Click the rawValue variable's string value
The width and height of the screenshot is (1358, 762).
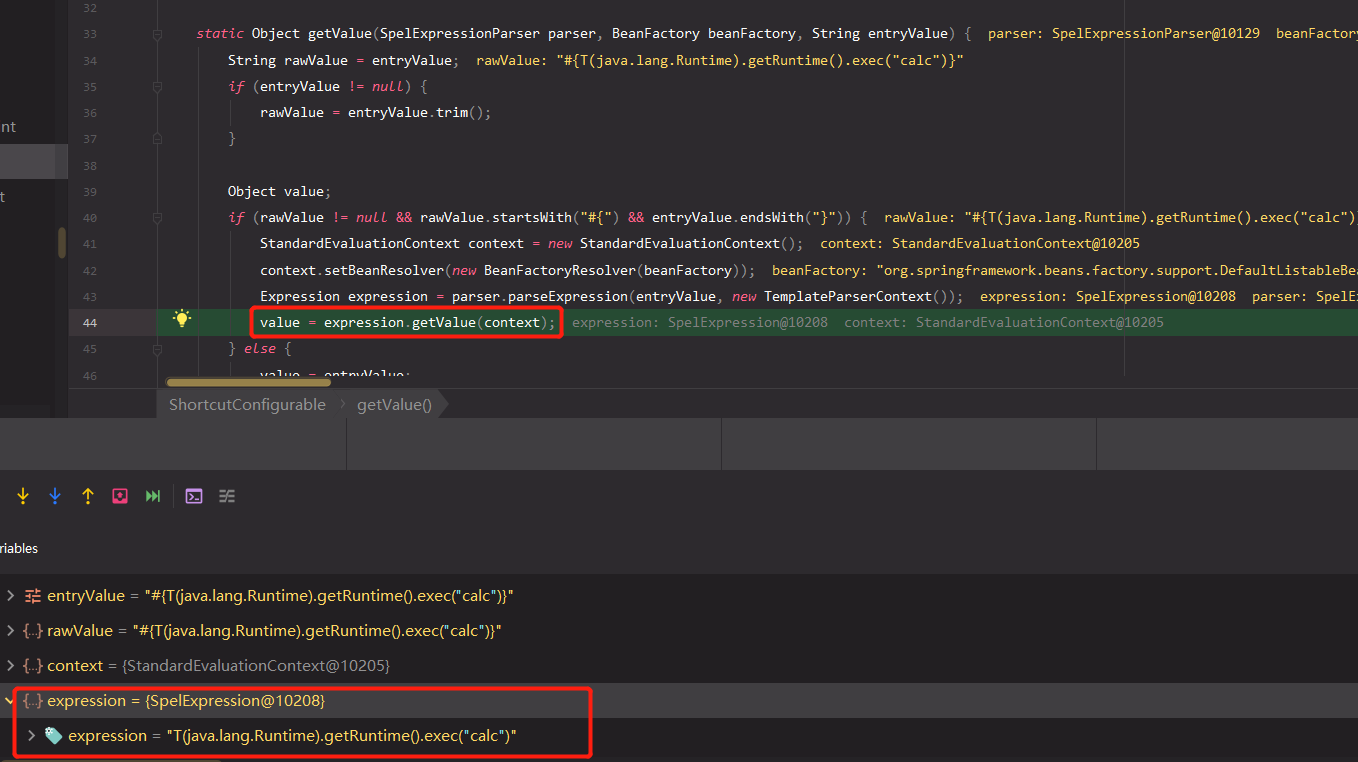pos(319,631)
